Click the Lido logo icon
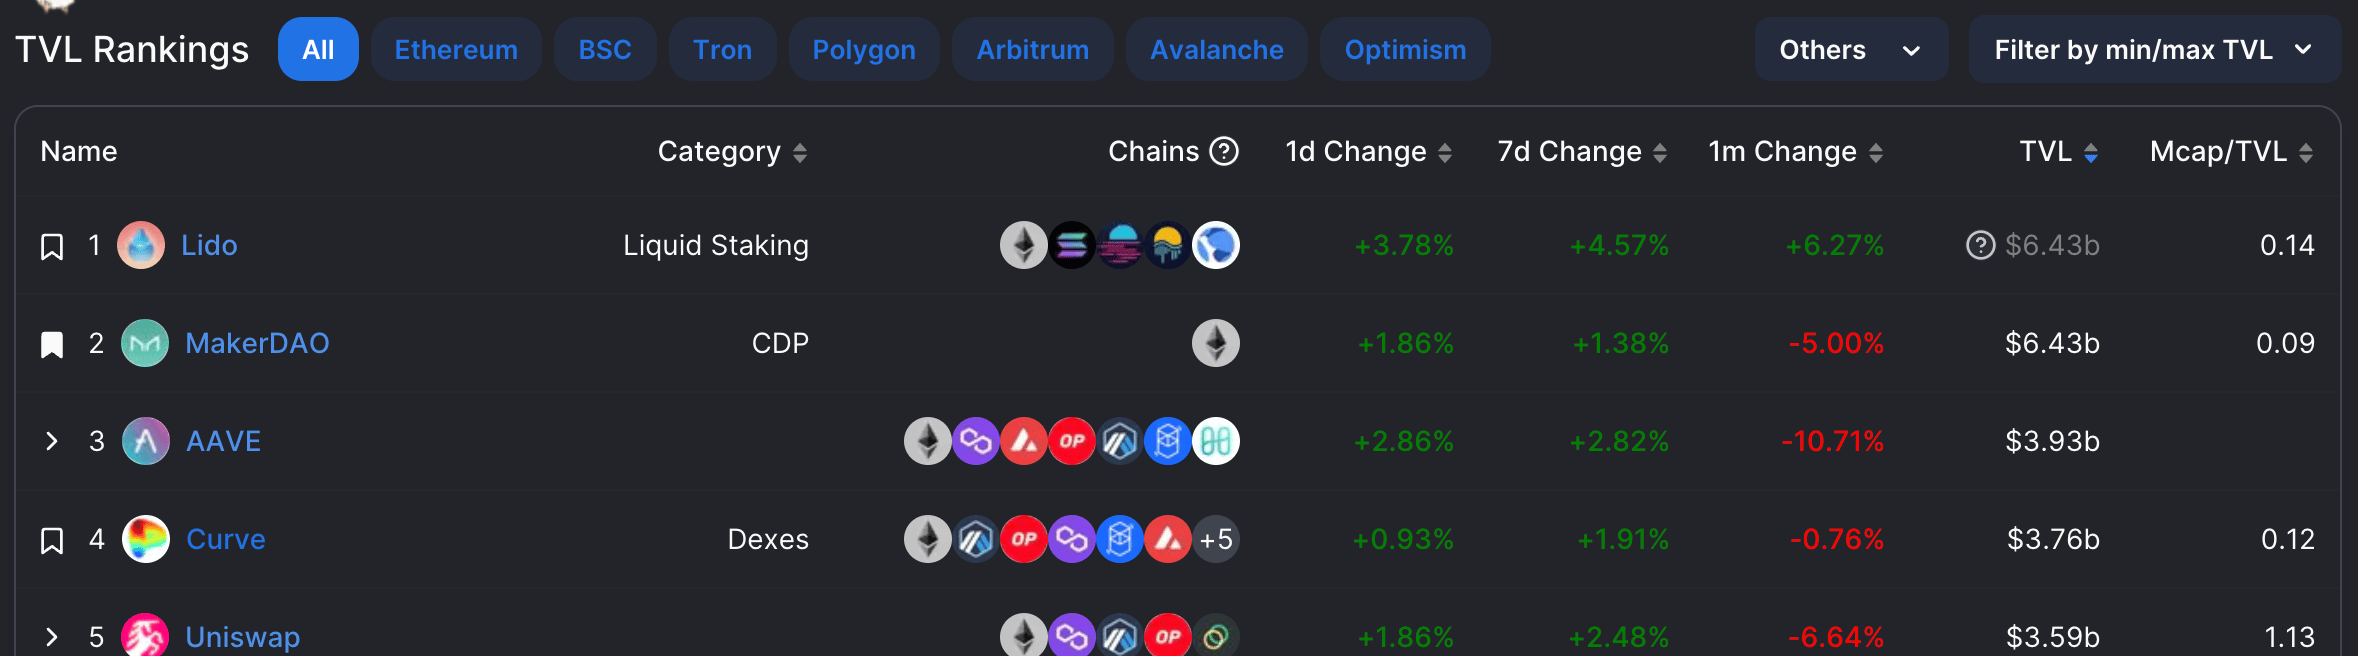 [x=141, y=245]
